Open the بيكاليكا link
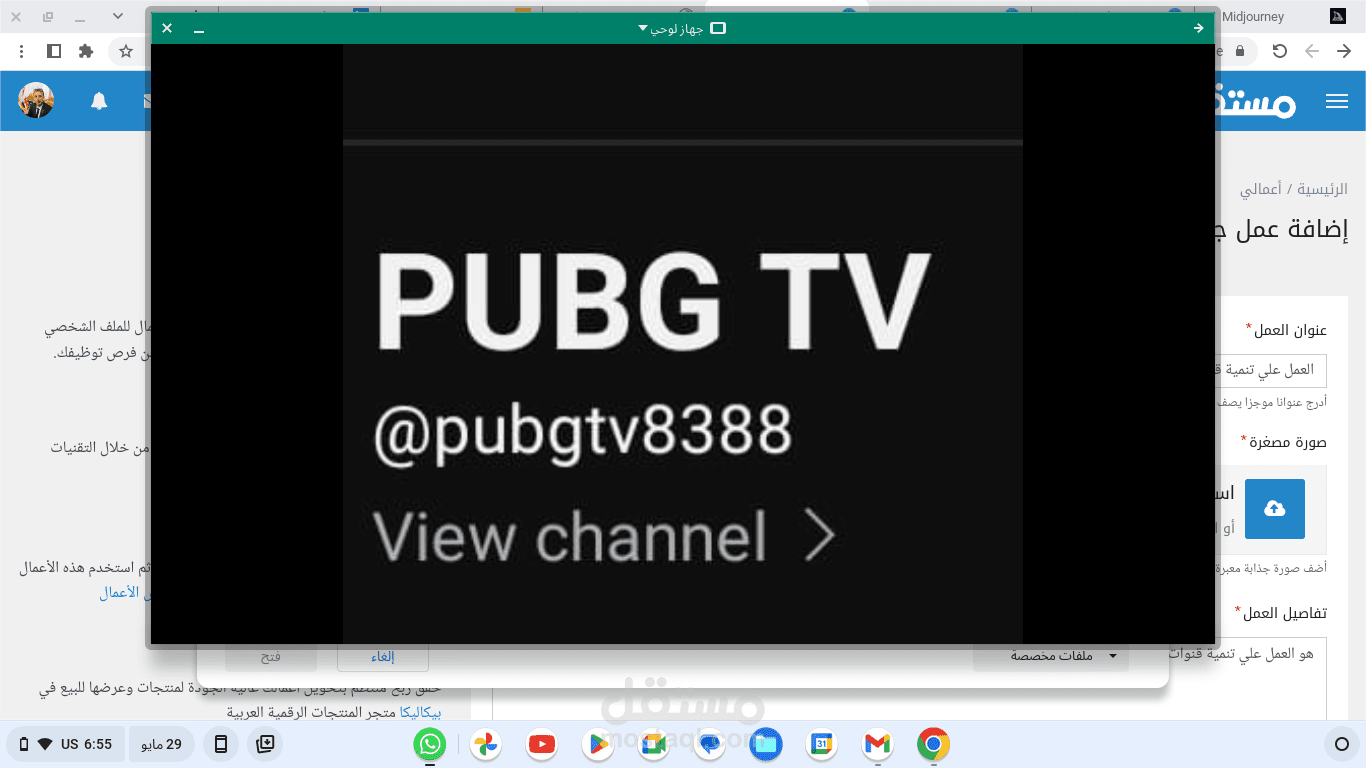 coord(421,713)
